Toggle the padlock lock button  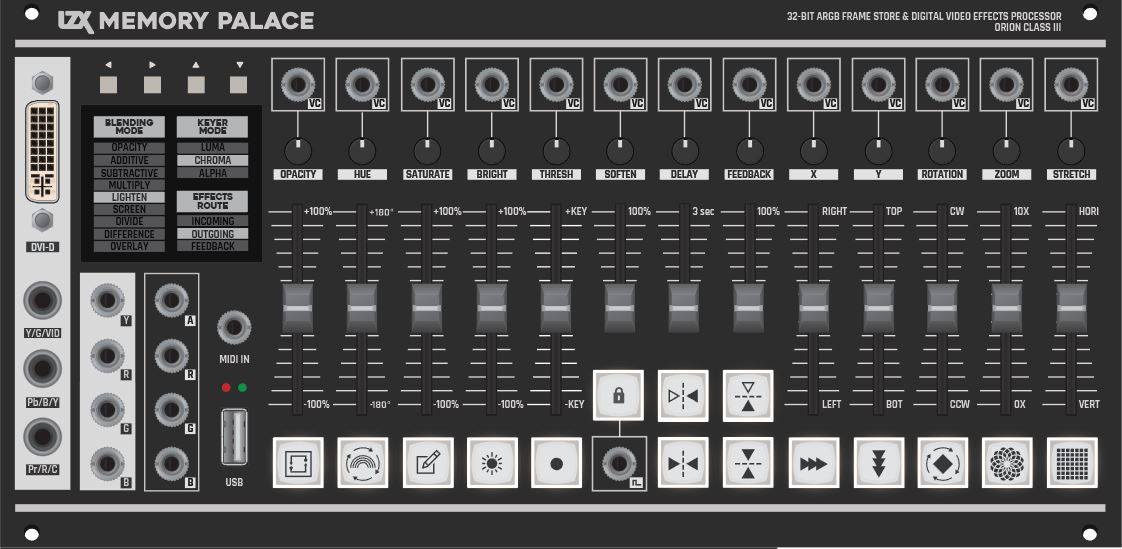[618, 395]
